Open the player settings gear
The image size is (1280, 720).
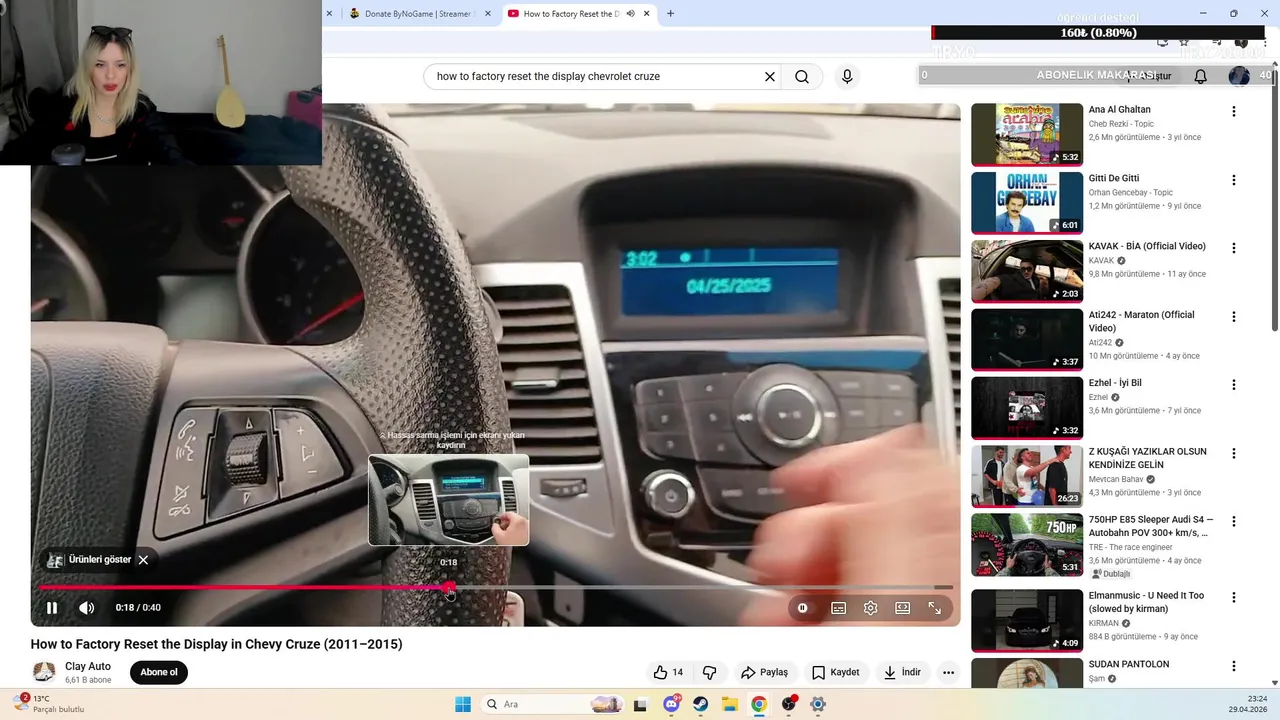[871, 608]
